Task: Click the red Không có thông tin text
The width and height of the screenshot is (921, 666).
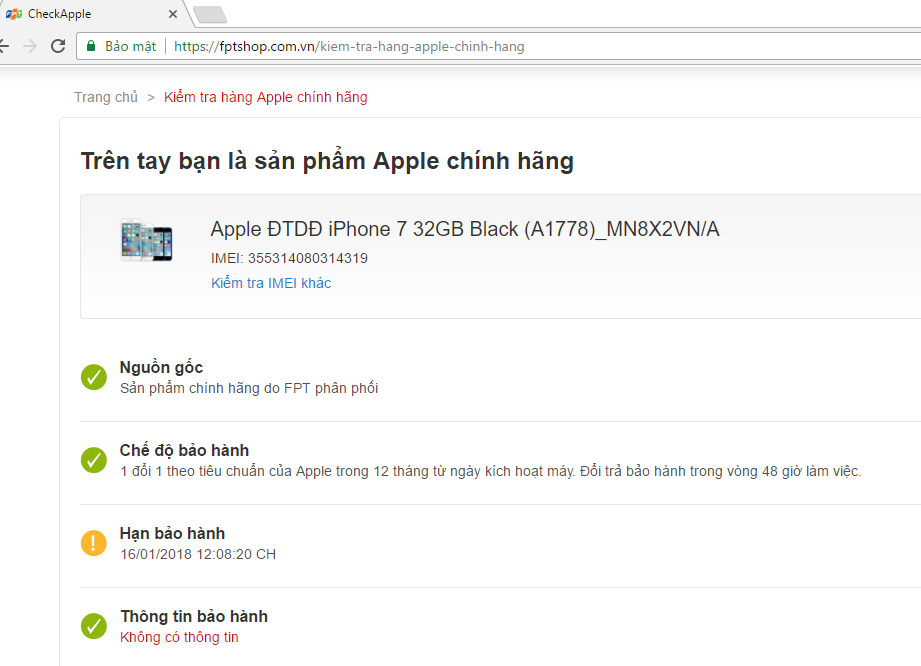Action: (x=179, y=637)
